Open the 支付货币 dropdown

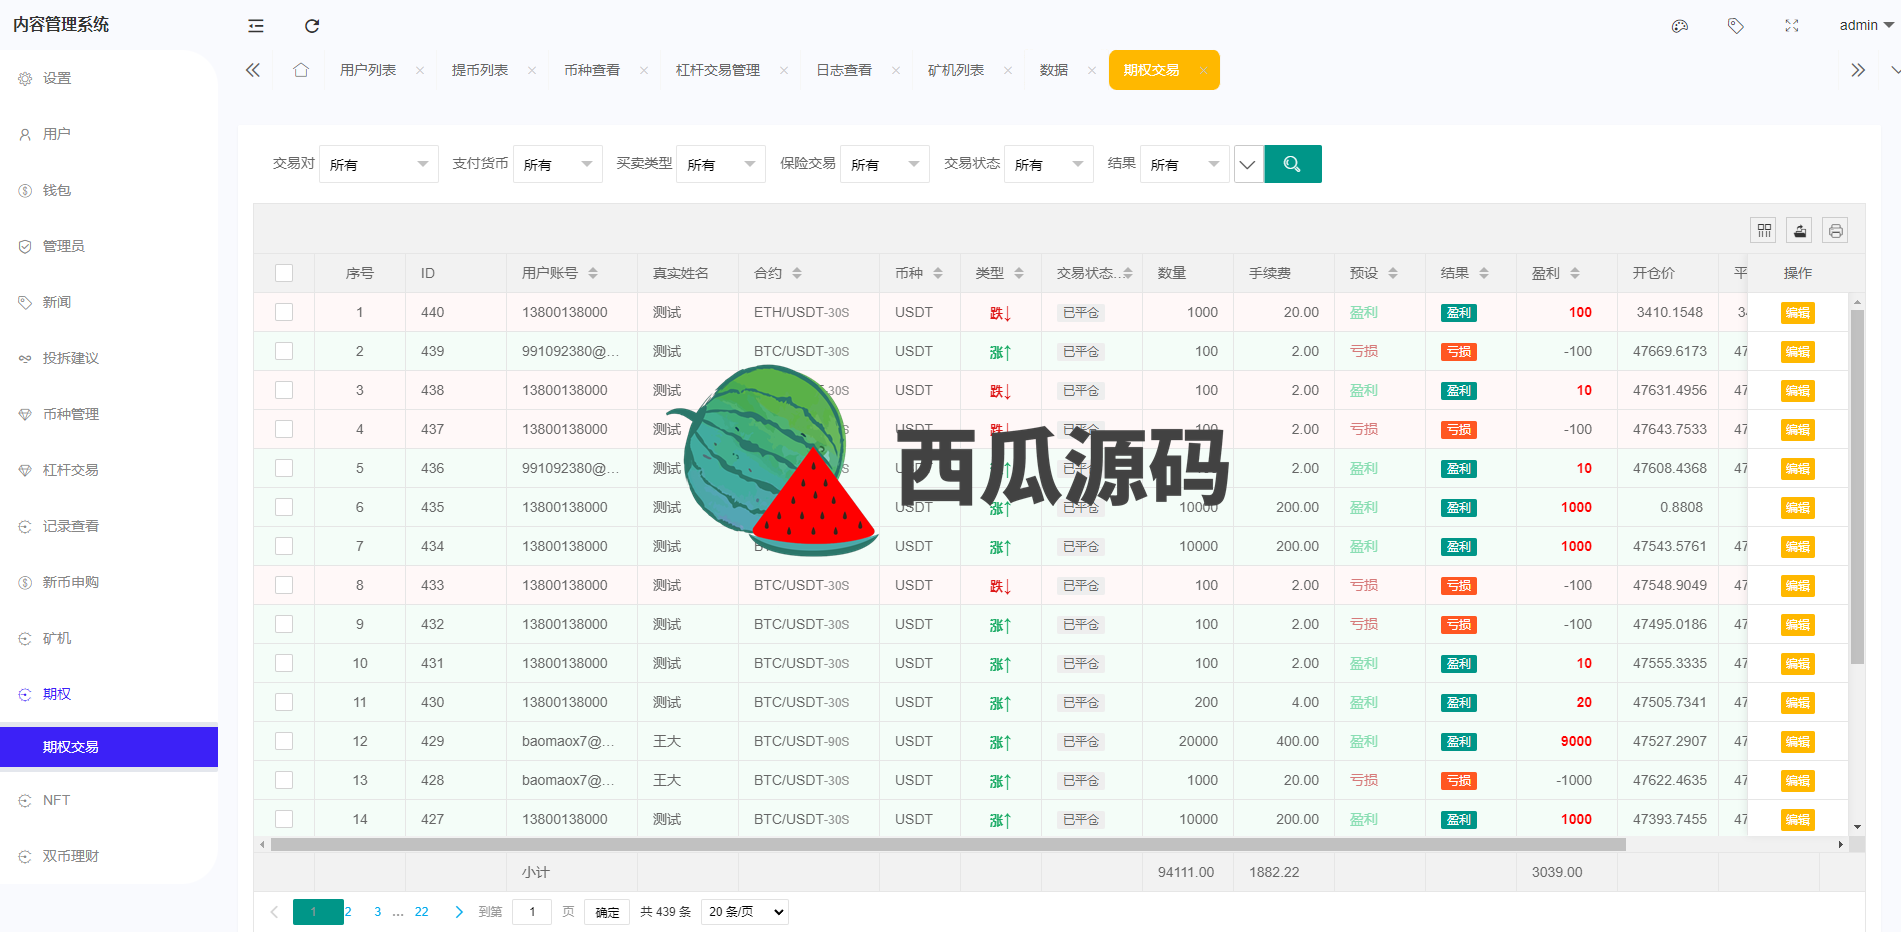pos(558,164)
